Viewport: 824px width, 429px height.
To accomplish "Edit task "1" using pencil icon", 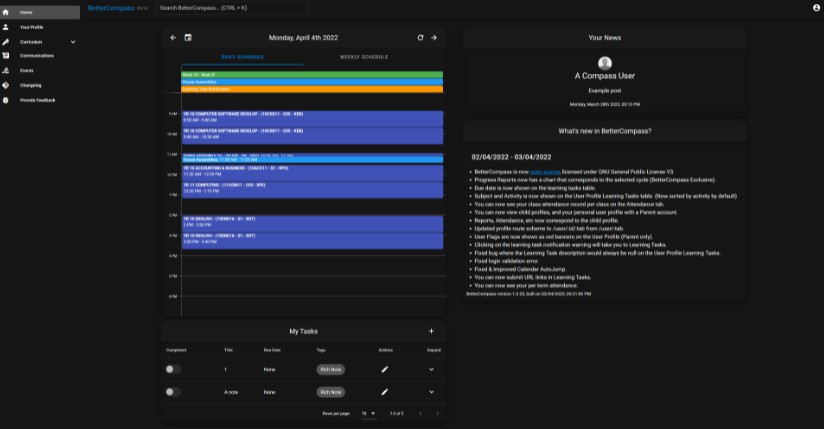I will click(x=385, y=369).
